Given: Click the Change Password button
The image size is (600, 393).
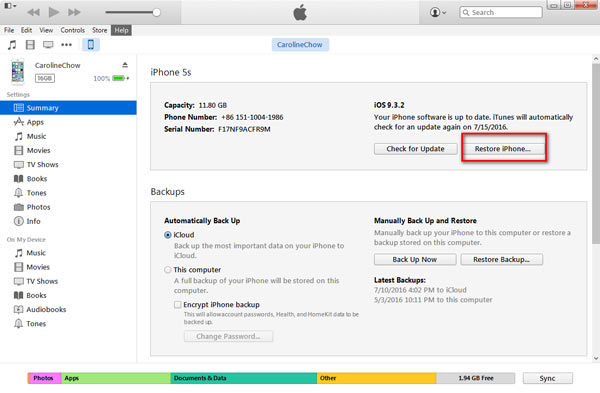Looking at the screenshot, I should (x=228, y=336).
